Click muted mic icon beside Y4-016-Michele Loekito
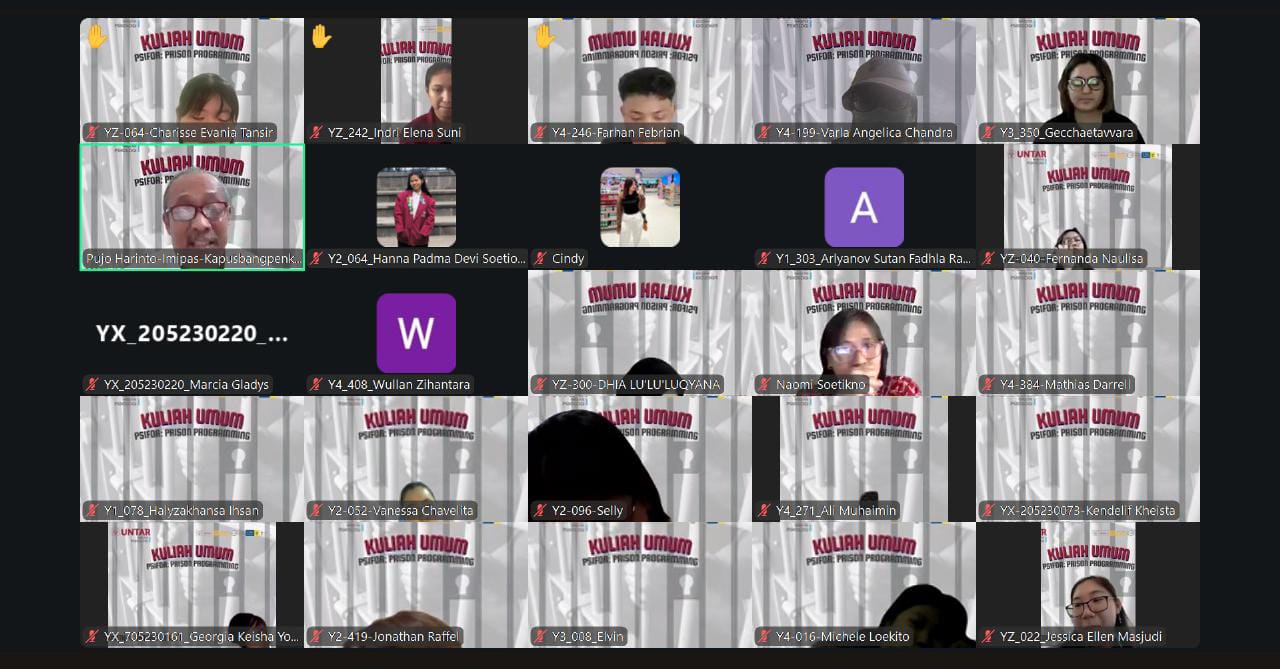Image resolution: width=1280 pixels, height=669 pixels. point(764,637)
